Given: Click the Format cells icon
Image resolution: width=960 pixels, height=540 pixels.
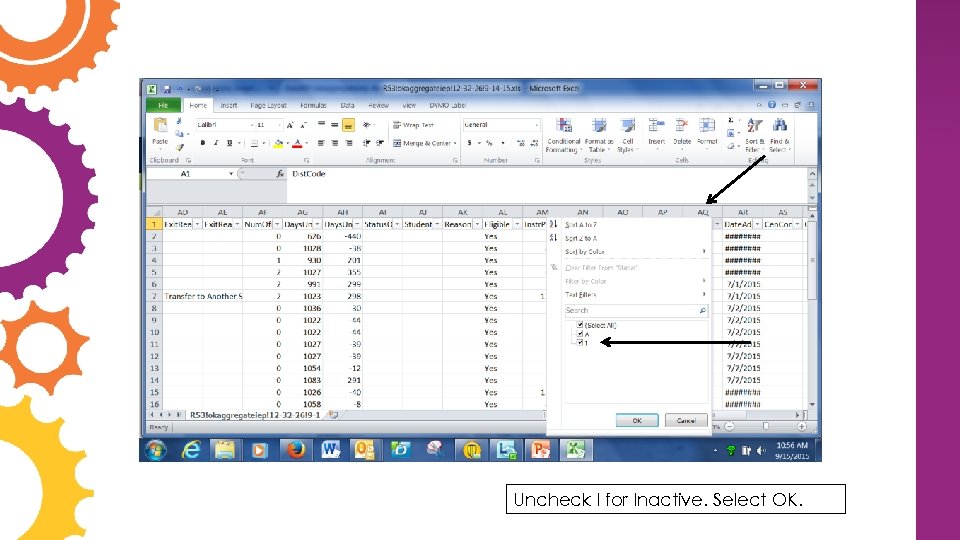Looking at the screenshot, I should [707, 126].
